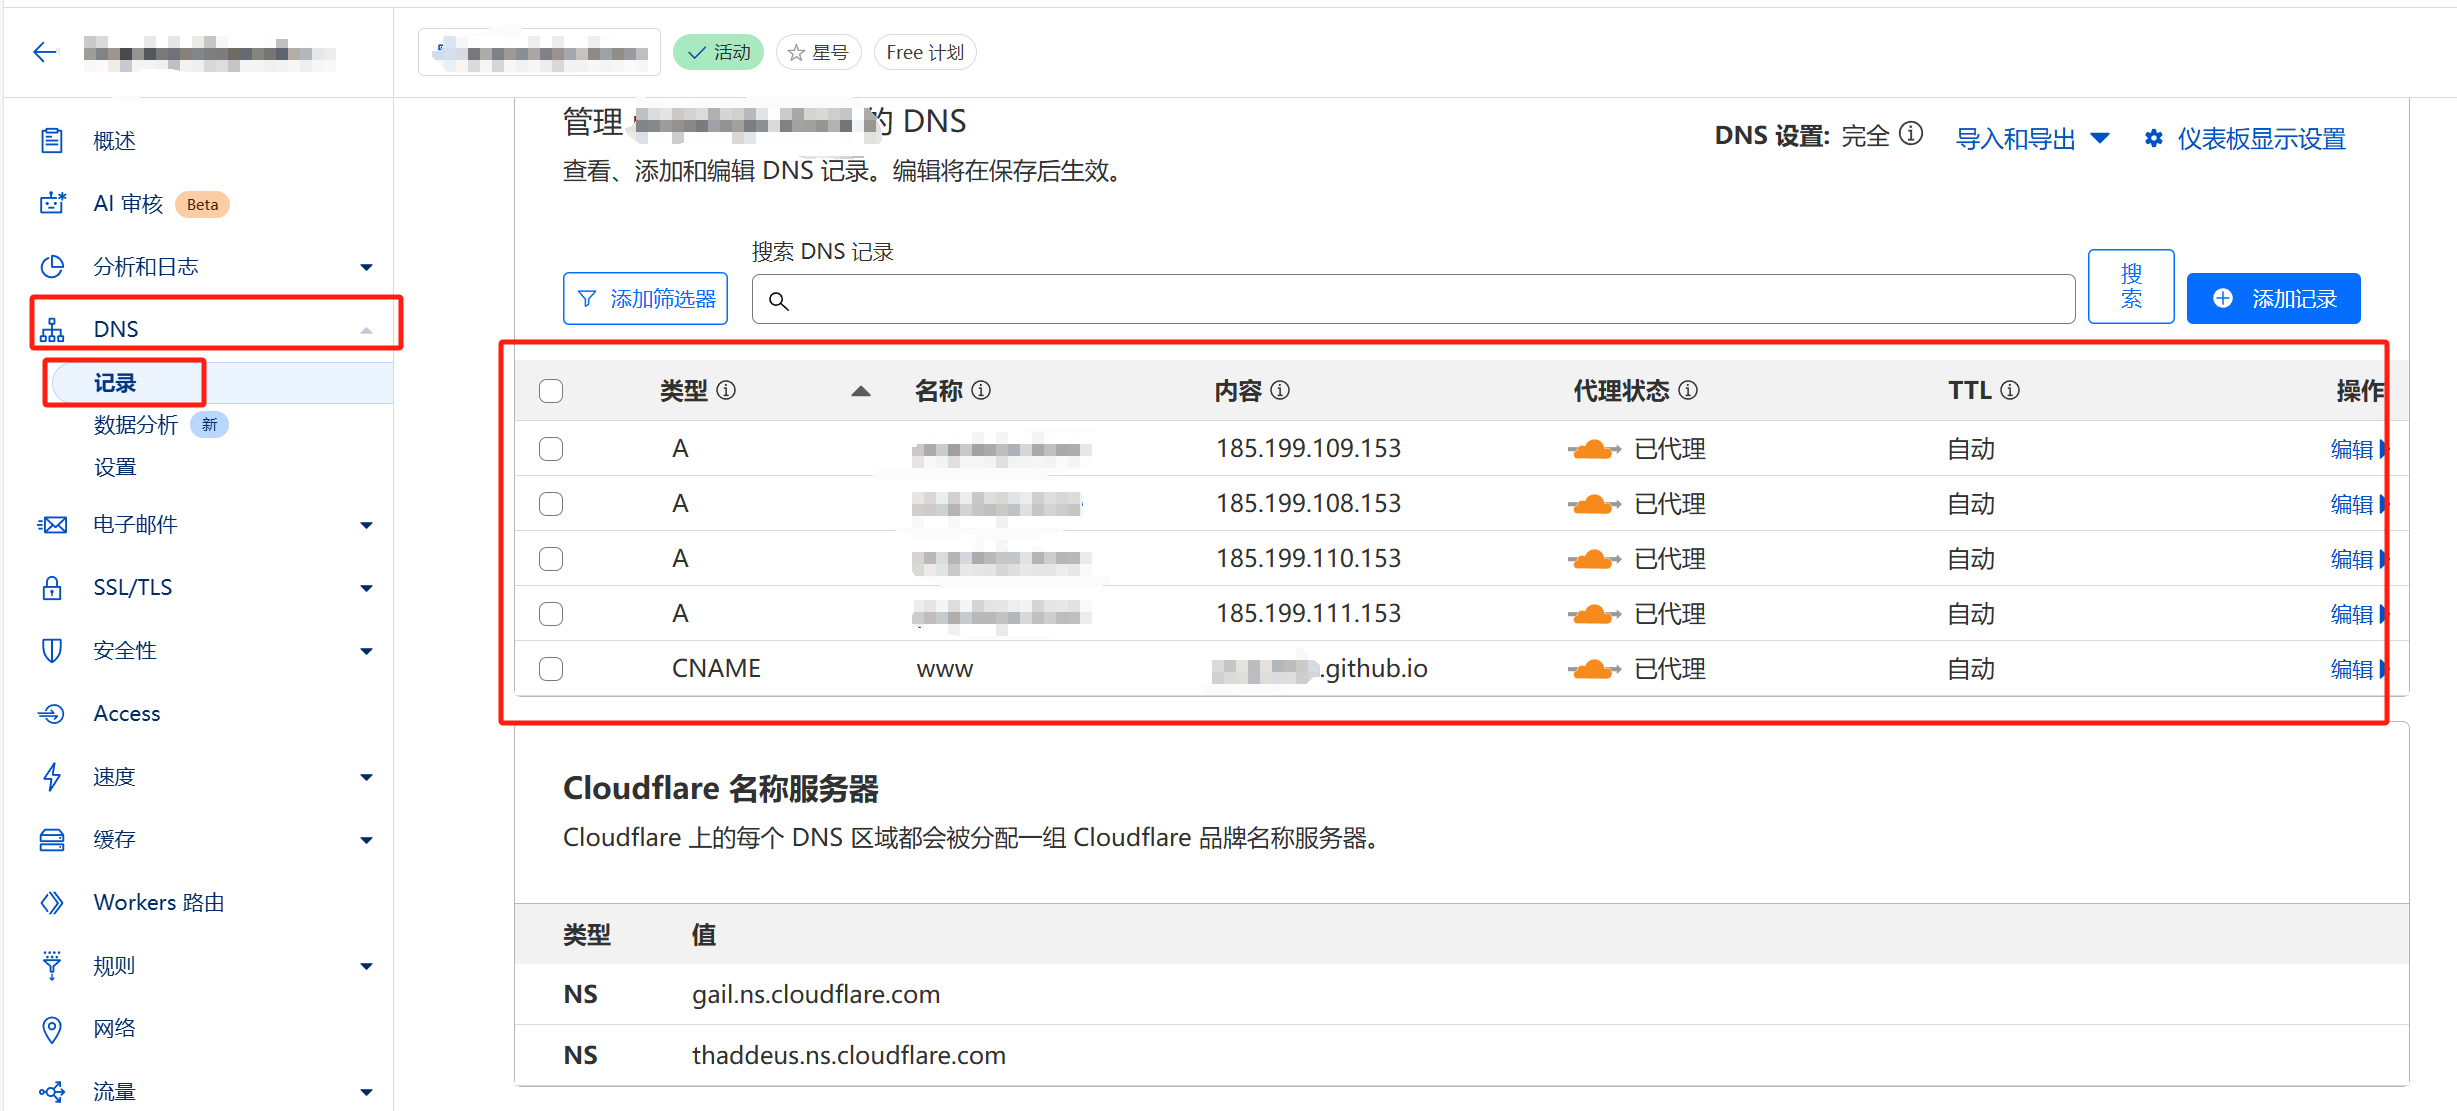
Task: Click the gail.ns.cloudflare.com nameserver value
Action: click(816, 995)
